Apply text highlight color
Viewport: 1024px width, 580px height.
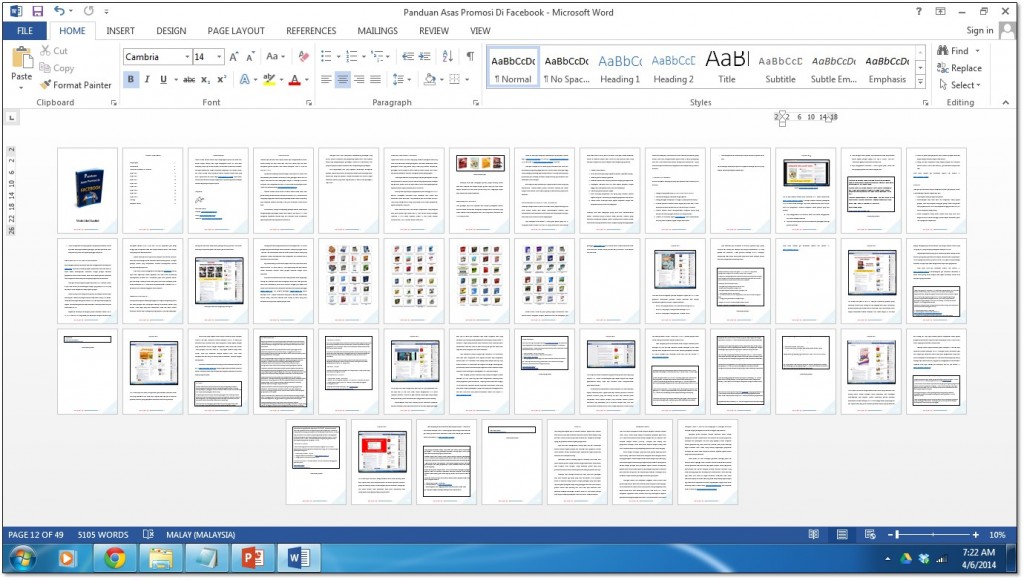[x=268, y=80]
